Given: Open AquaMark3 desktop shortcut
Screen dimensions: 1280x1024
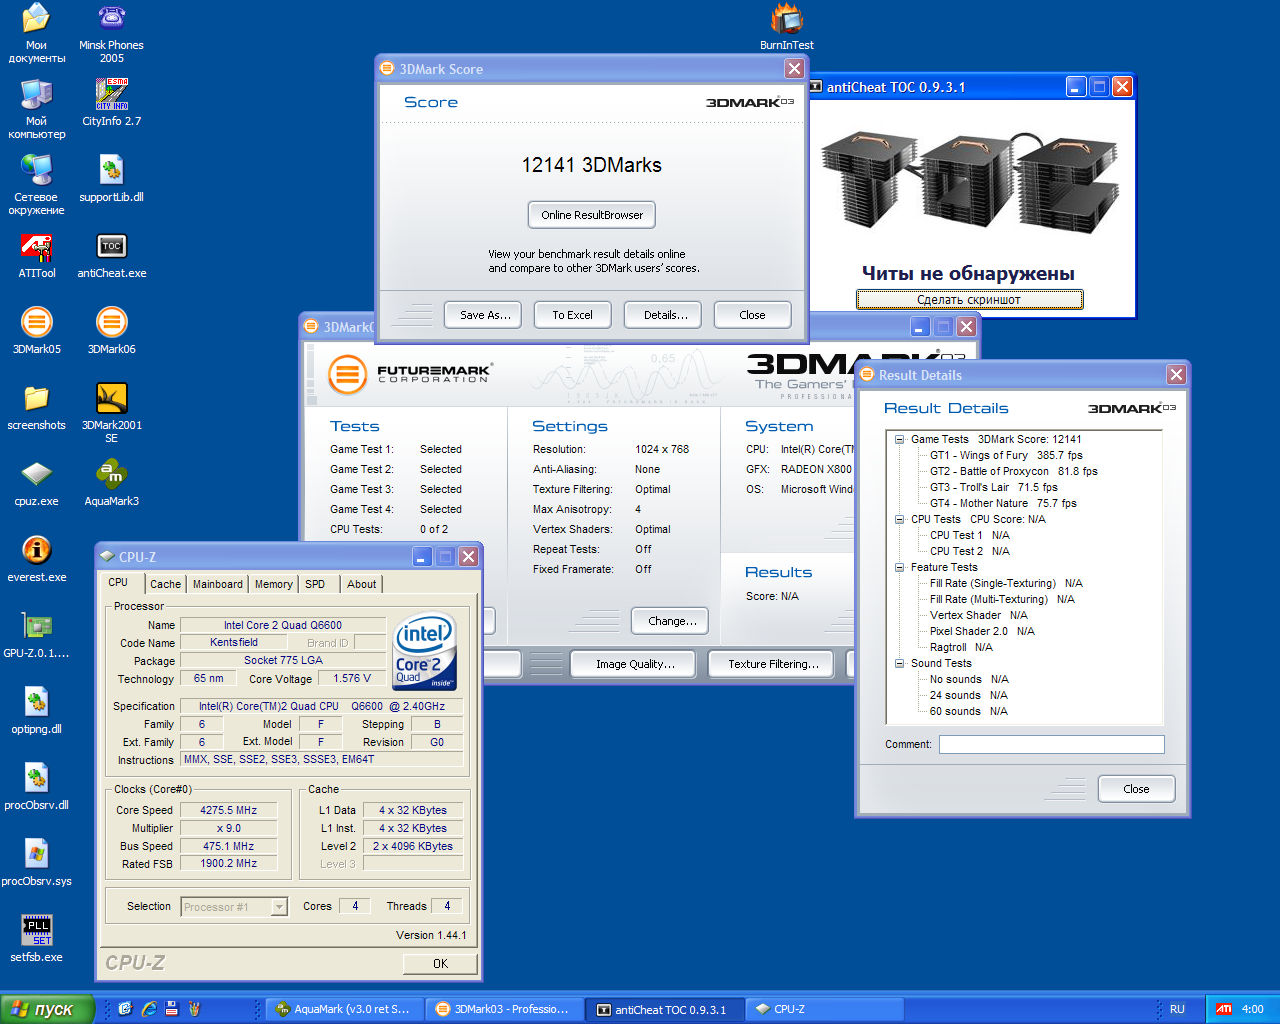Looking at the screenshot, I should [x=111, y=482].
